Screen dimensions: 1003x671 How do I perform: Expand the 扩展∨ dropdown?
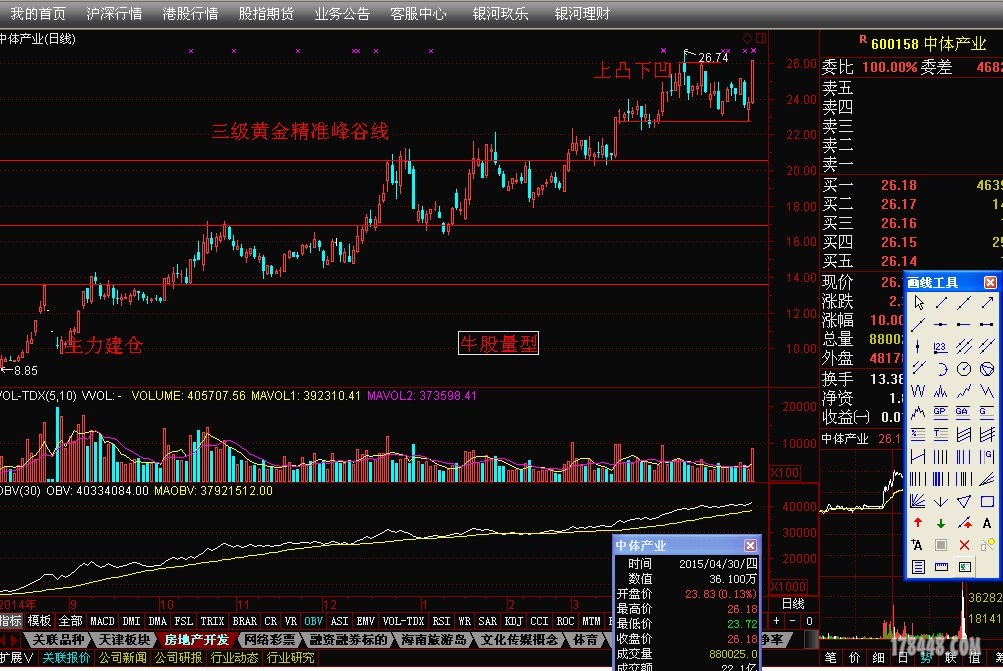(x=17, y=658)
